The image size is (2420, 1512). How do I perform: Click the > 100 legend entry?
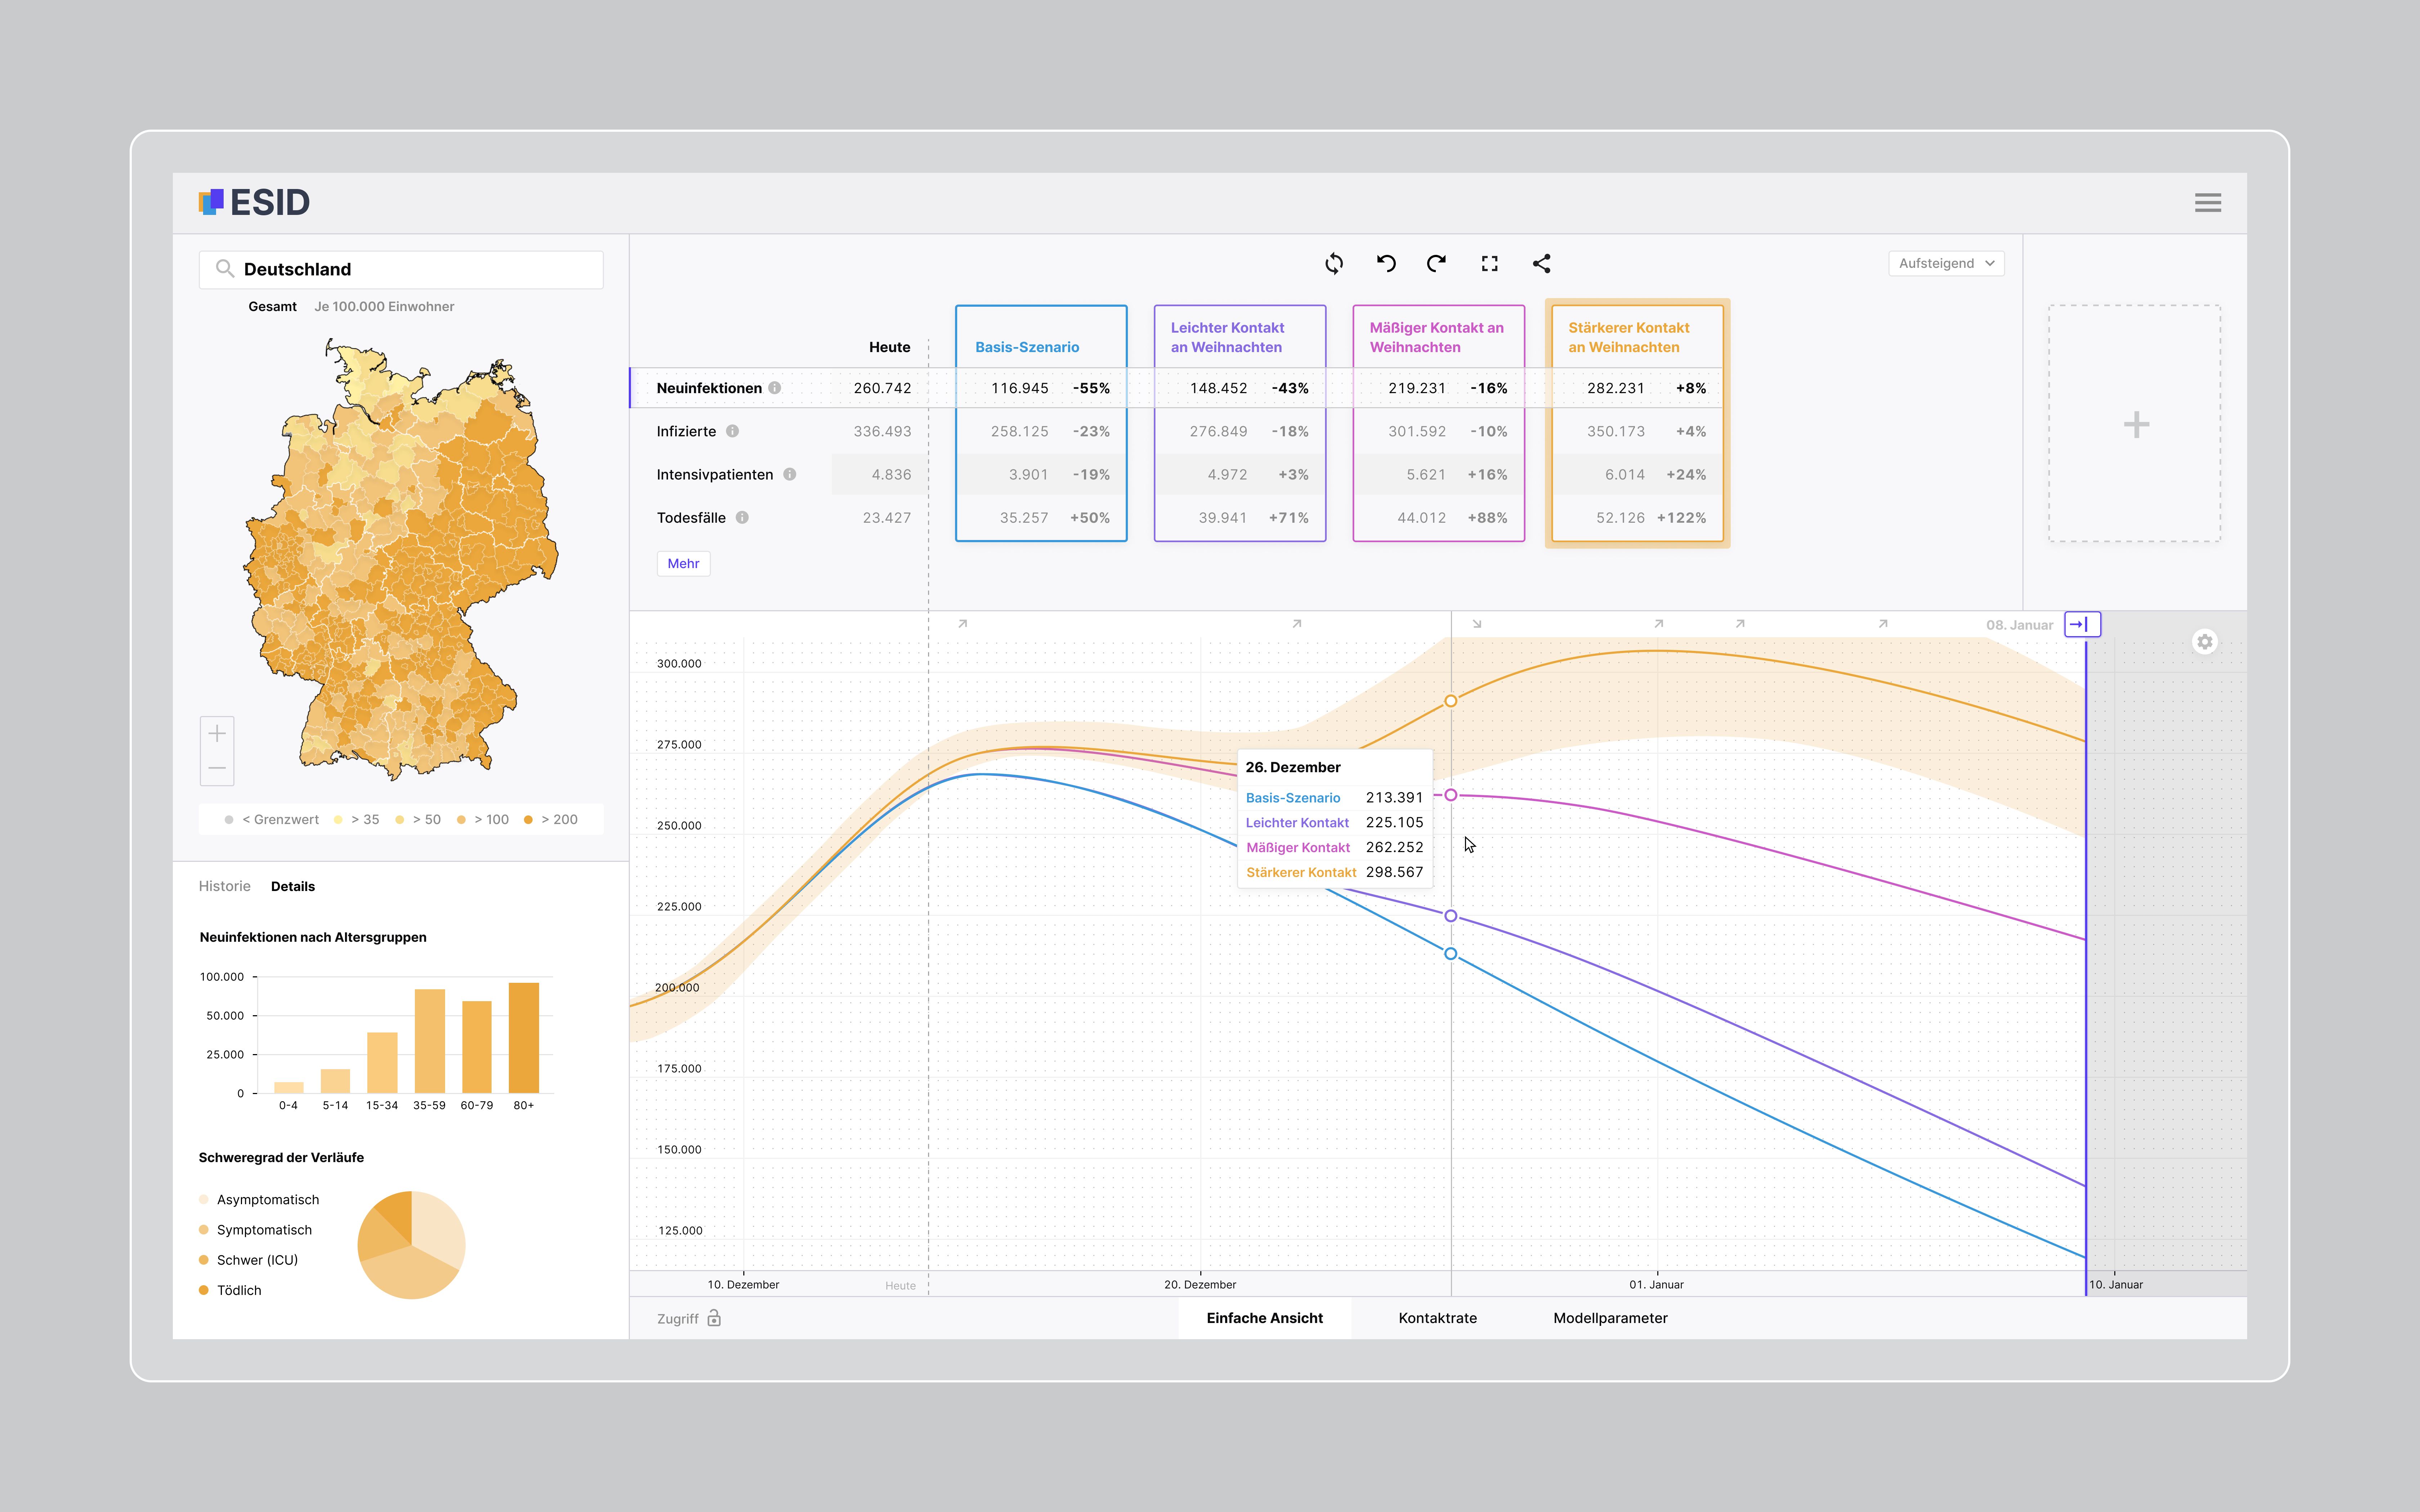click(x=483, y=820)
